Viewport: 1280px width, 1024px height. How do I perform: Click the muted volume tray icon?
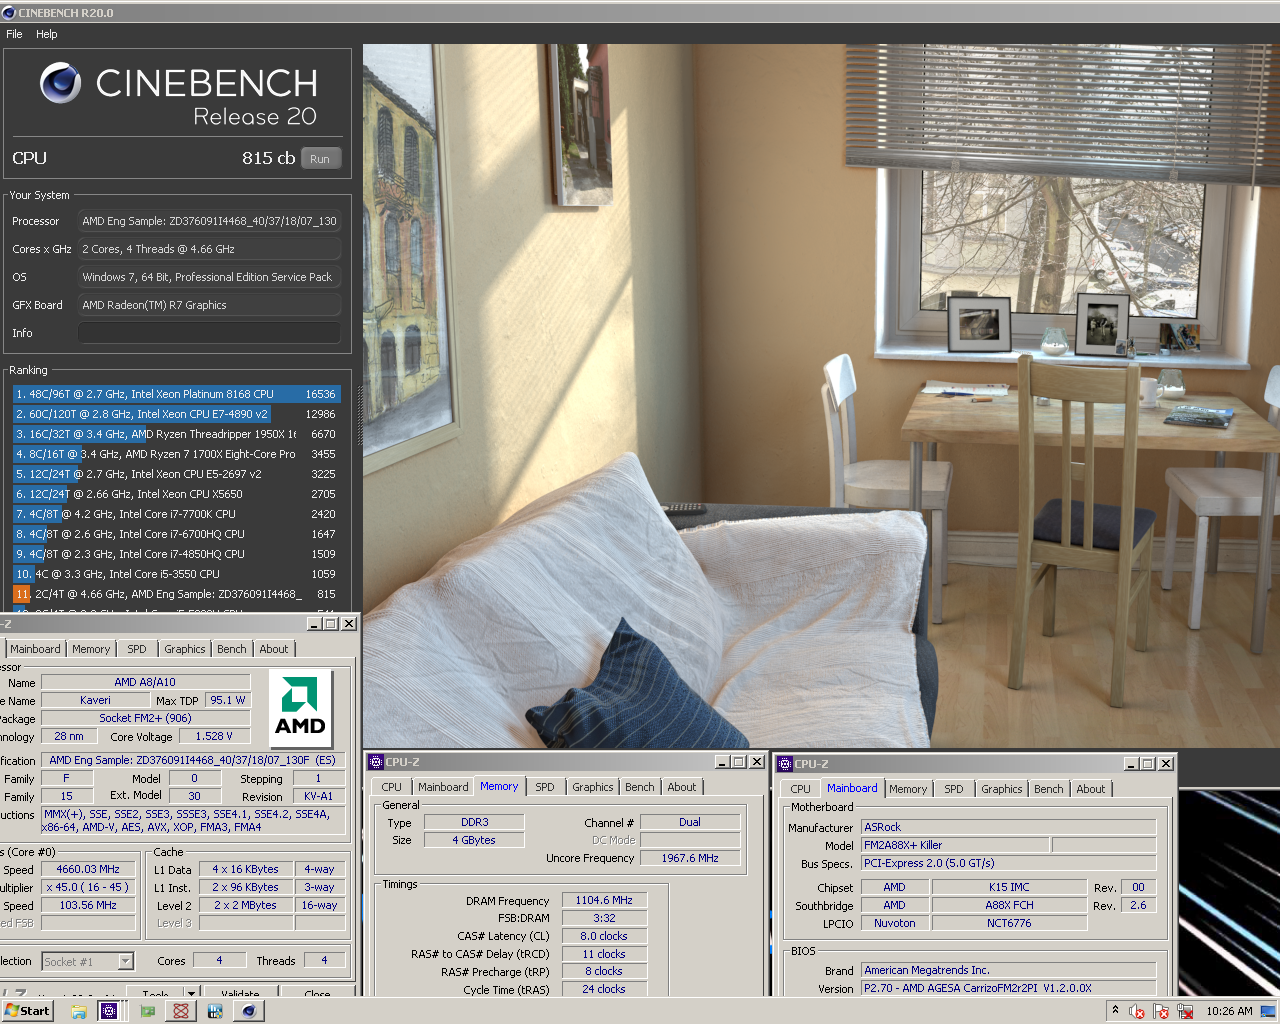(1137, 1011)
